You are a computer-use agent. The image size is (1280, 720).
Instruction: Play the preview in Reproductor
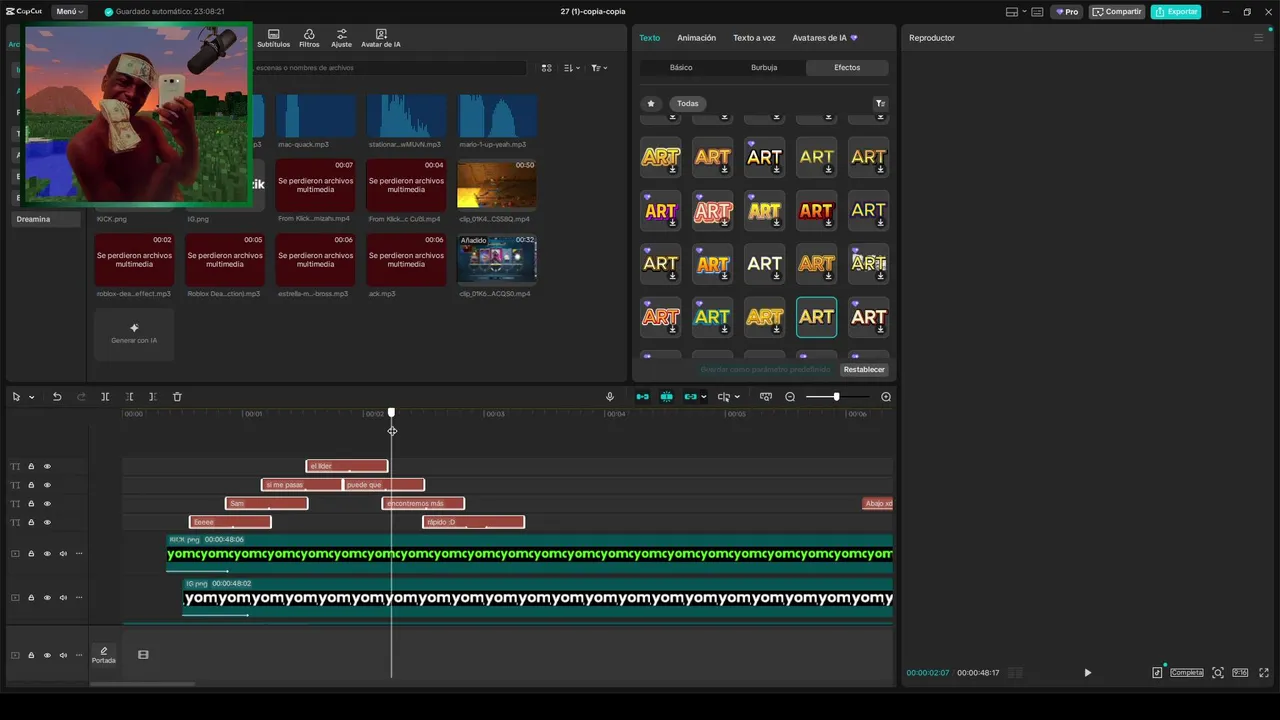1088,673
